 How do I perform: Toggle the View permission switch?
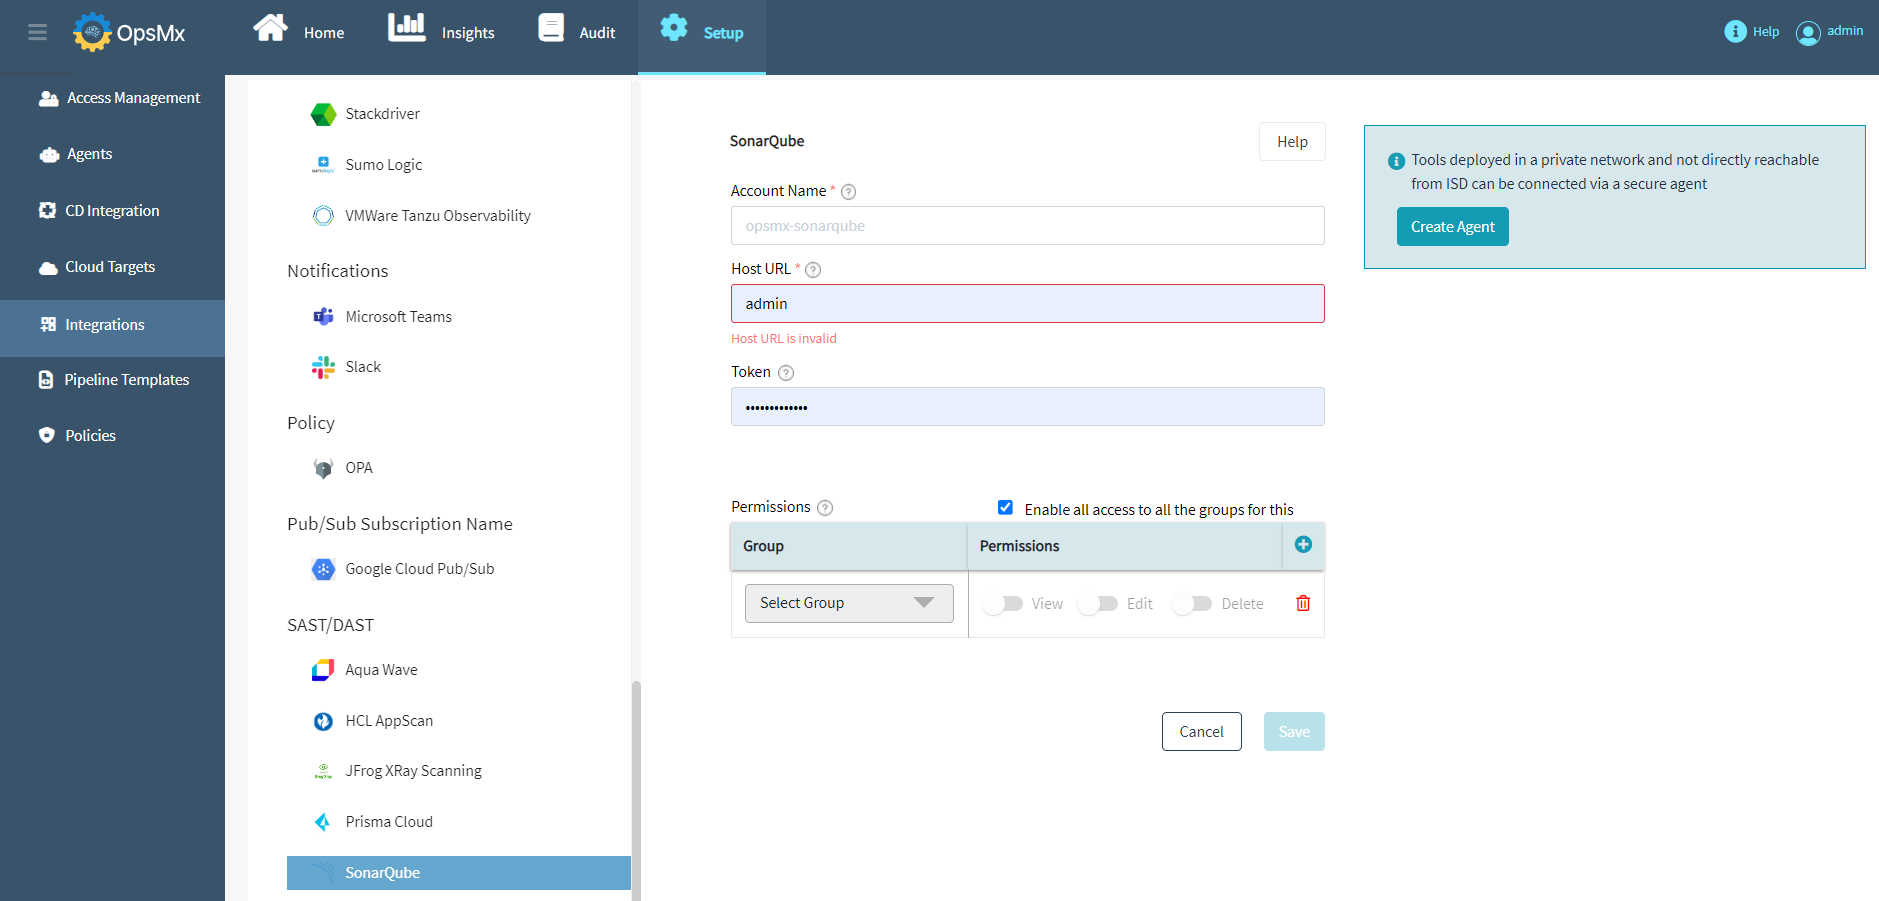point(1002,604)
